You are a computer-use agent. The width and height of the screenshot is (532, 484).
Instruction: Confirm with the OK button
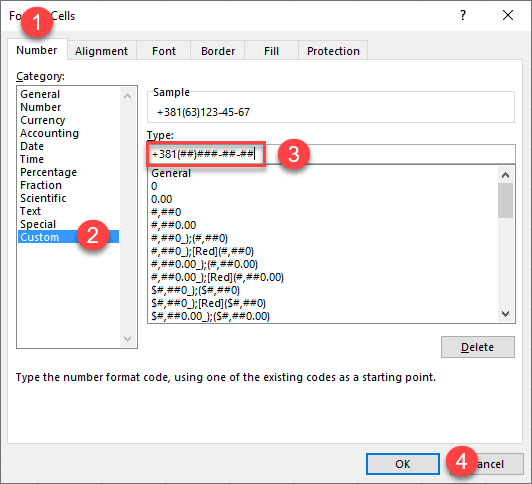click(403, 464)
